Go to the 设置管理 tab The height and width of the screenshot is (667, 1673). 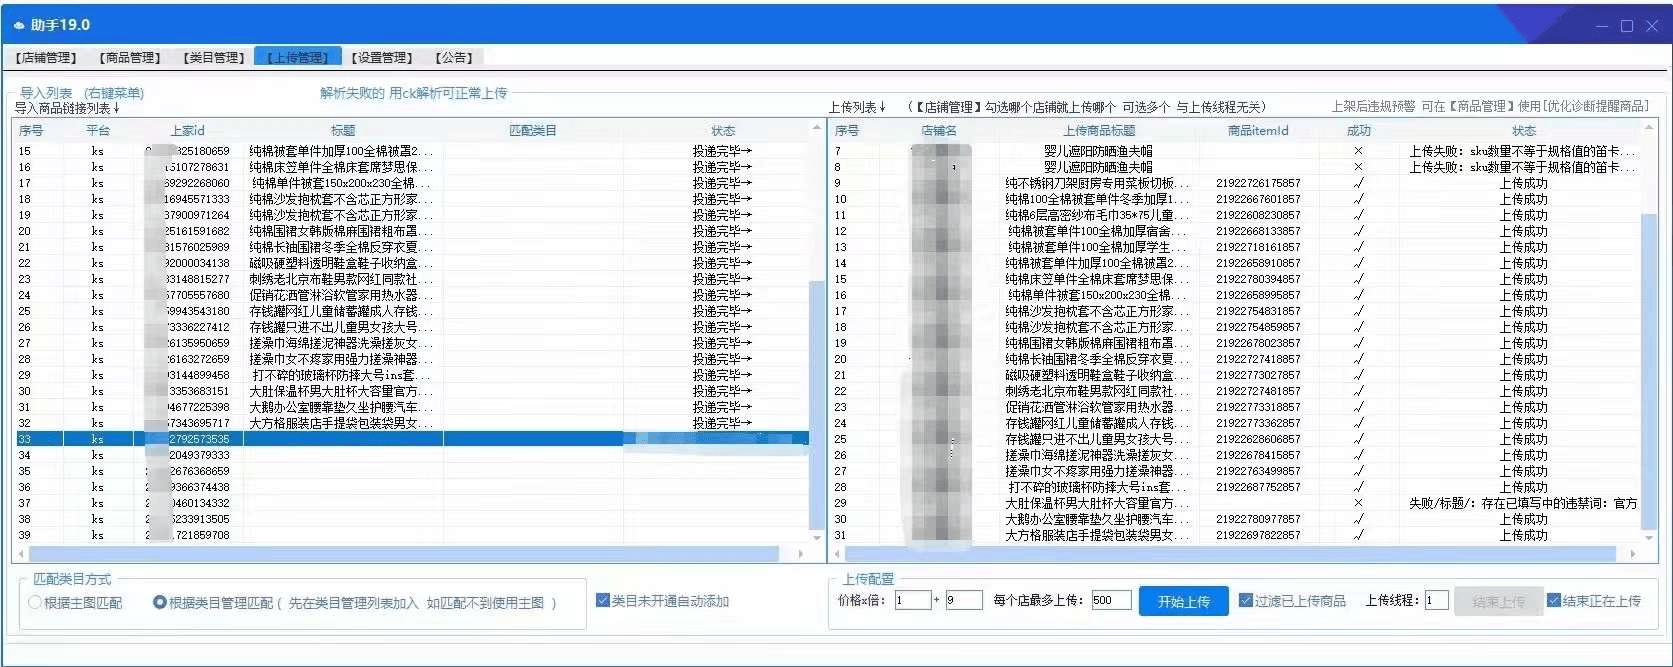[x=382, y=57]
